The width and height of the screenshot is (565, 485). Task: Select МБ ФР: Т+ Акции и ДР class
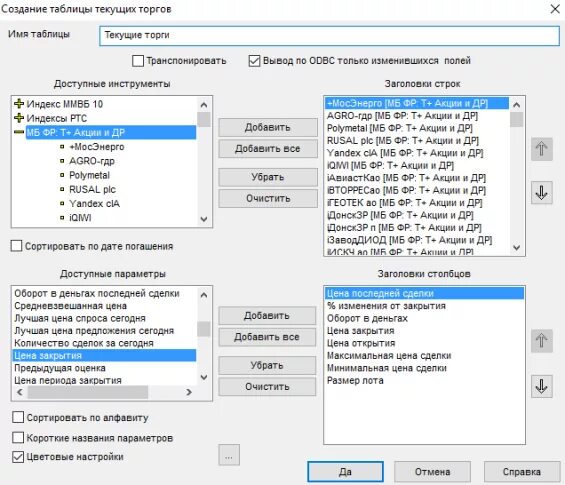point(111,133)
